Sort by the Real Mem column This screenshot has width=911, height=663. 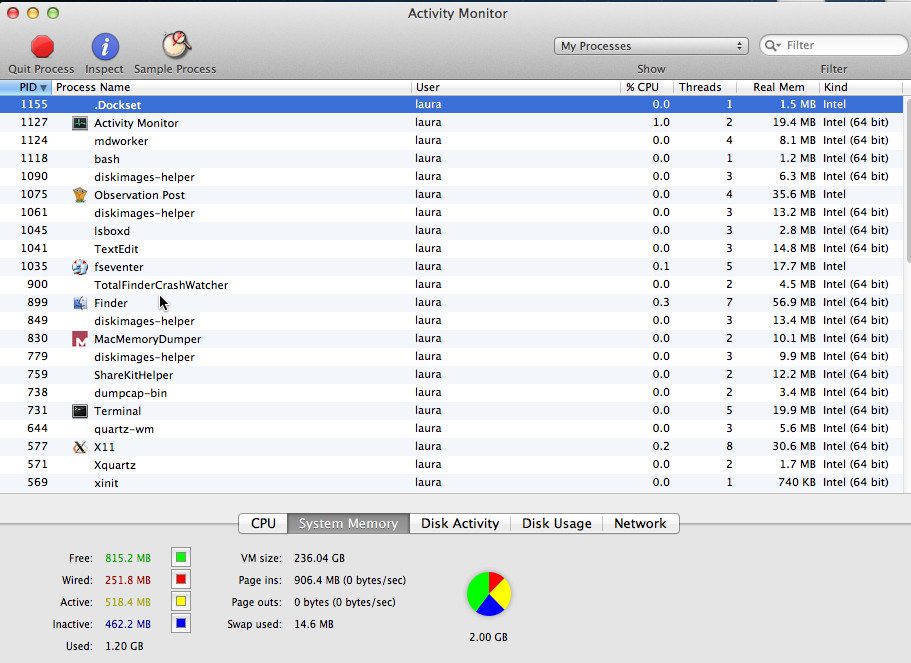tap(778, 87)
